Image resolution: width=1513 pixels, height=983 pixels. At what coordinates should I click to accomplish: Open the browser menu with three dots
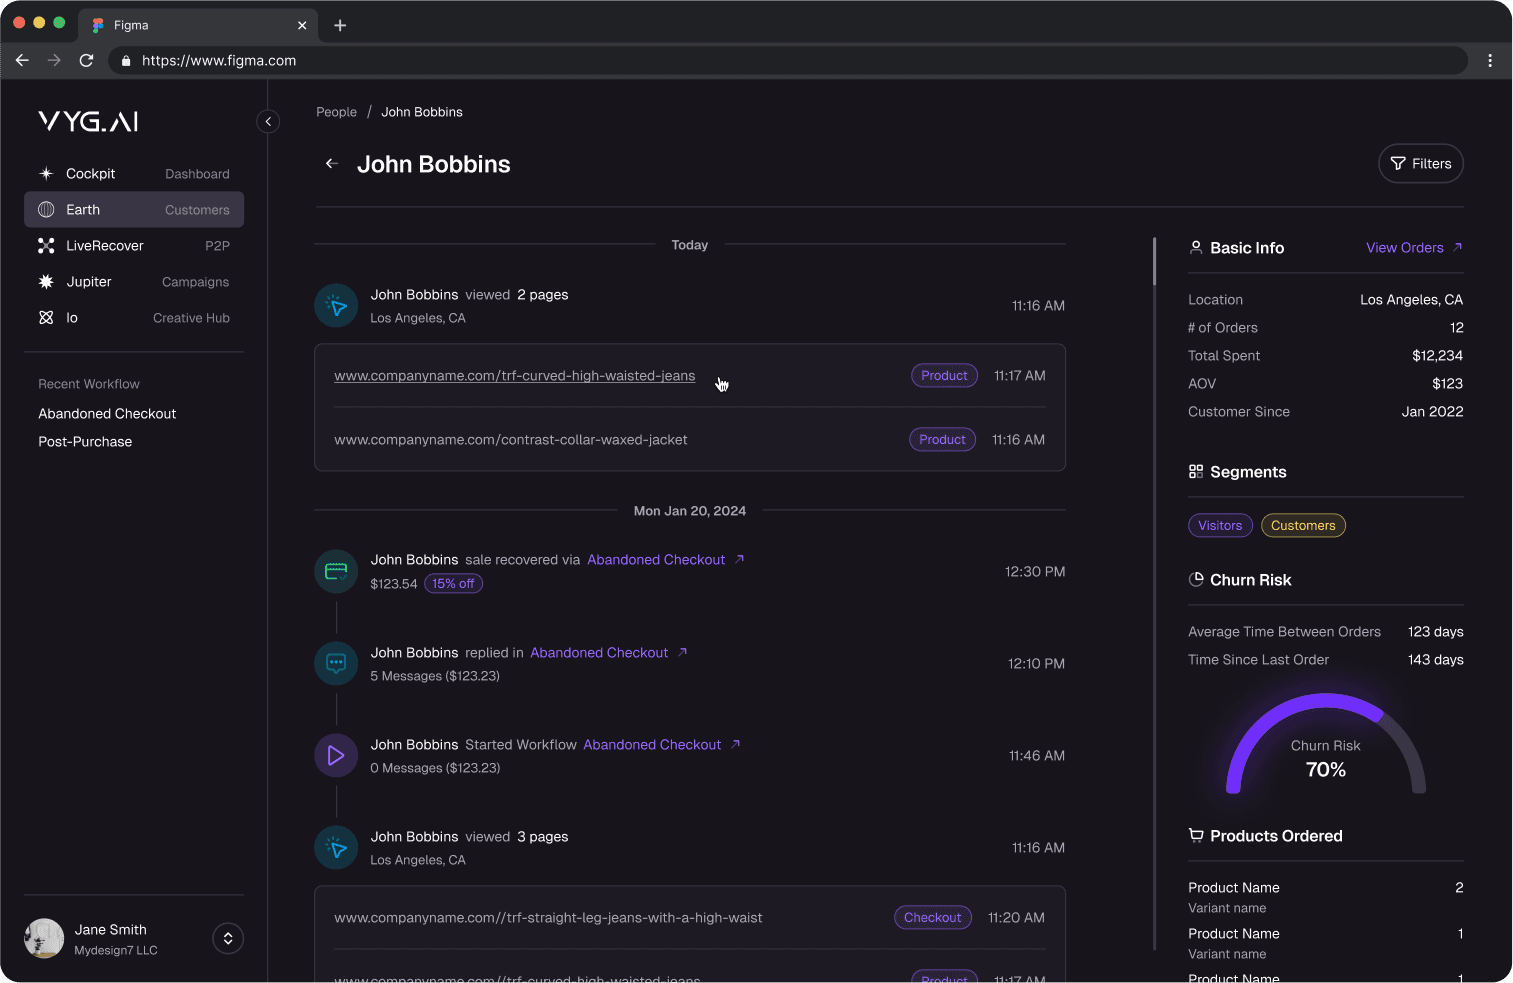click(1490, 60)
